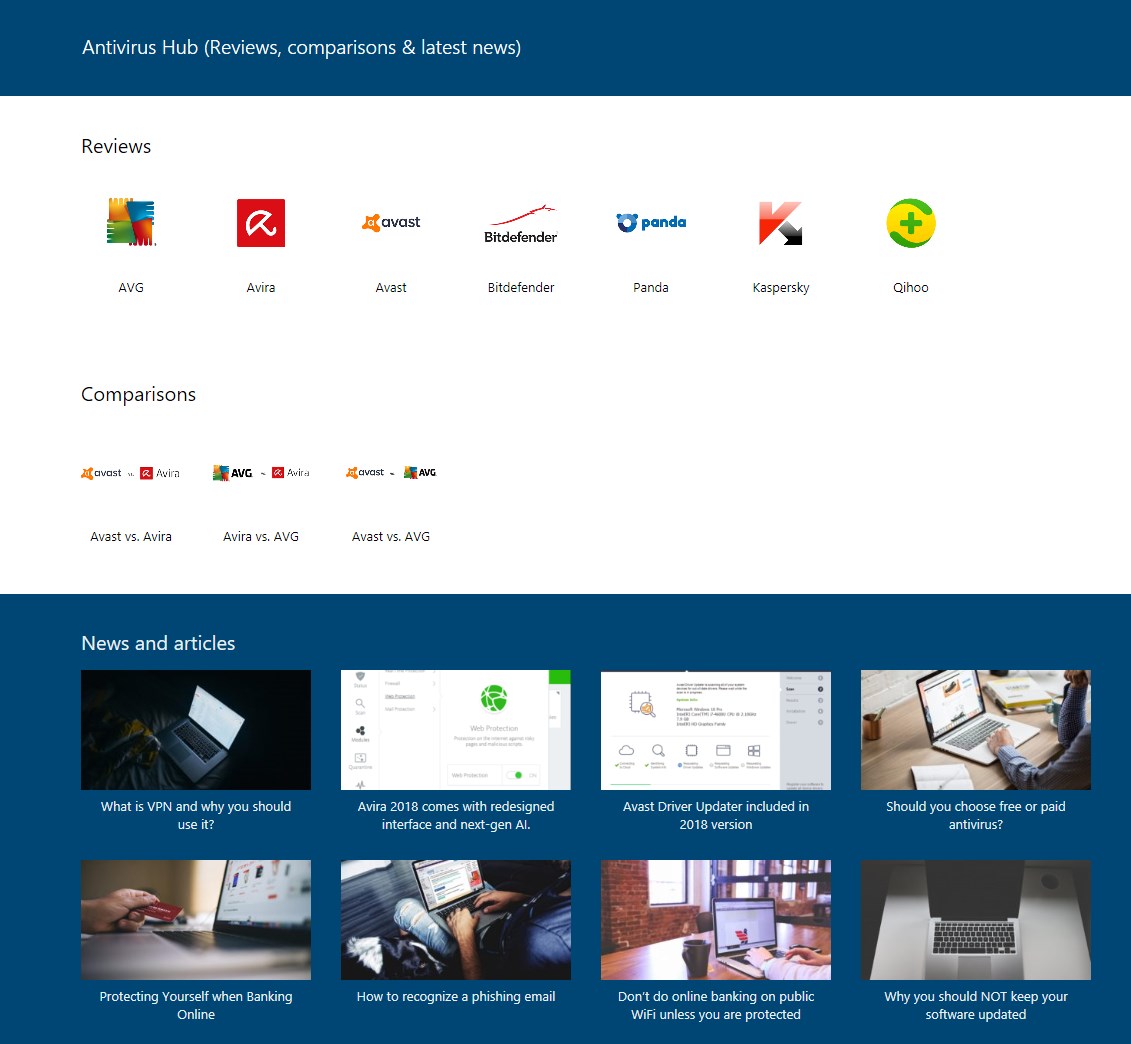Click the Kaspersky text label
The width and height of the screenshot is (1131, 1044).
781,287
